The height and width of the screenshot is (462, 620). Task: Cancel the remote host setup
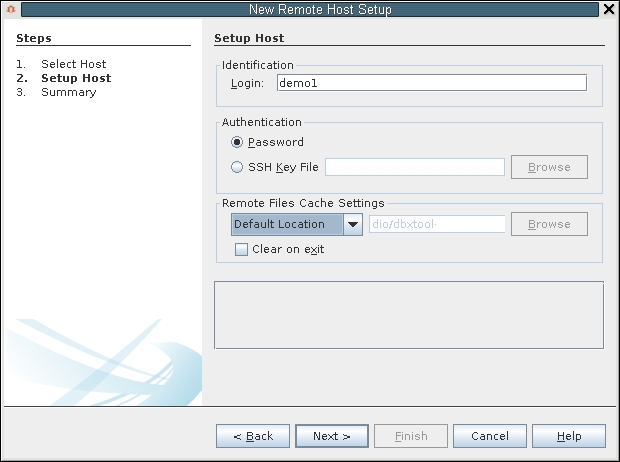pos(490,436)
